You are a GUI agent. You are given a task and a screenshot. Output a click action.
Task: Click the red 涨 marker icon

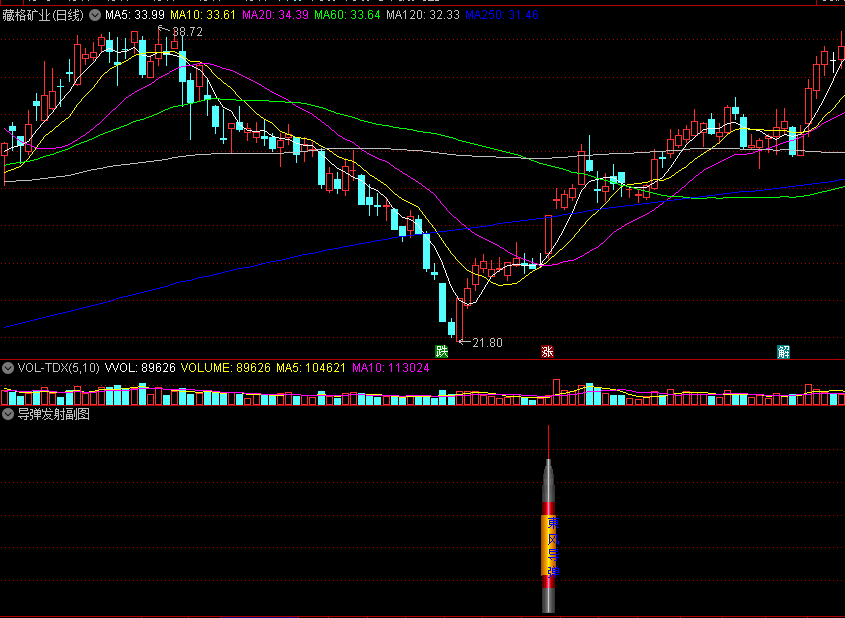[548, 352]
